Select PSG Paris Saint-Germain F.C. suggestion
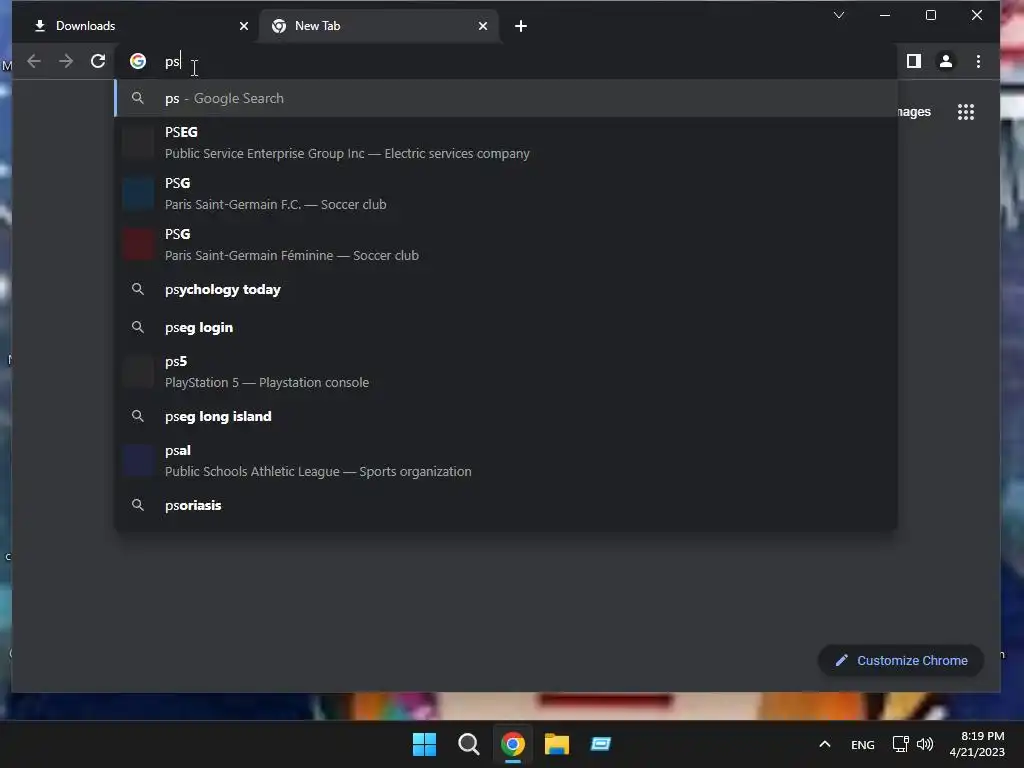This screenshot has width=1024, height=768. 506,193
